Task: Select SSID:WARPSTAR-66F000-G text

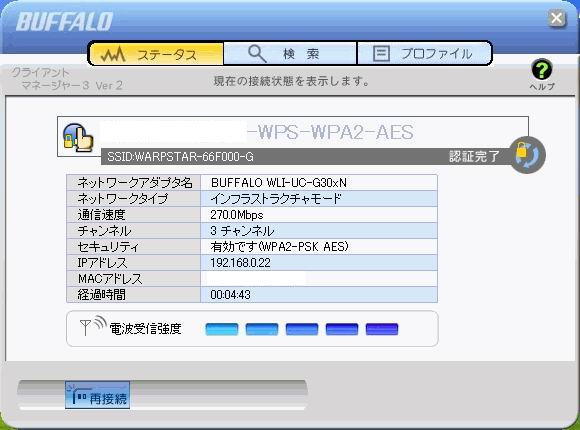Action: (181, 157)
